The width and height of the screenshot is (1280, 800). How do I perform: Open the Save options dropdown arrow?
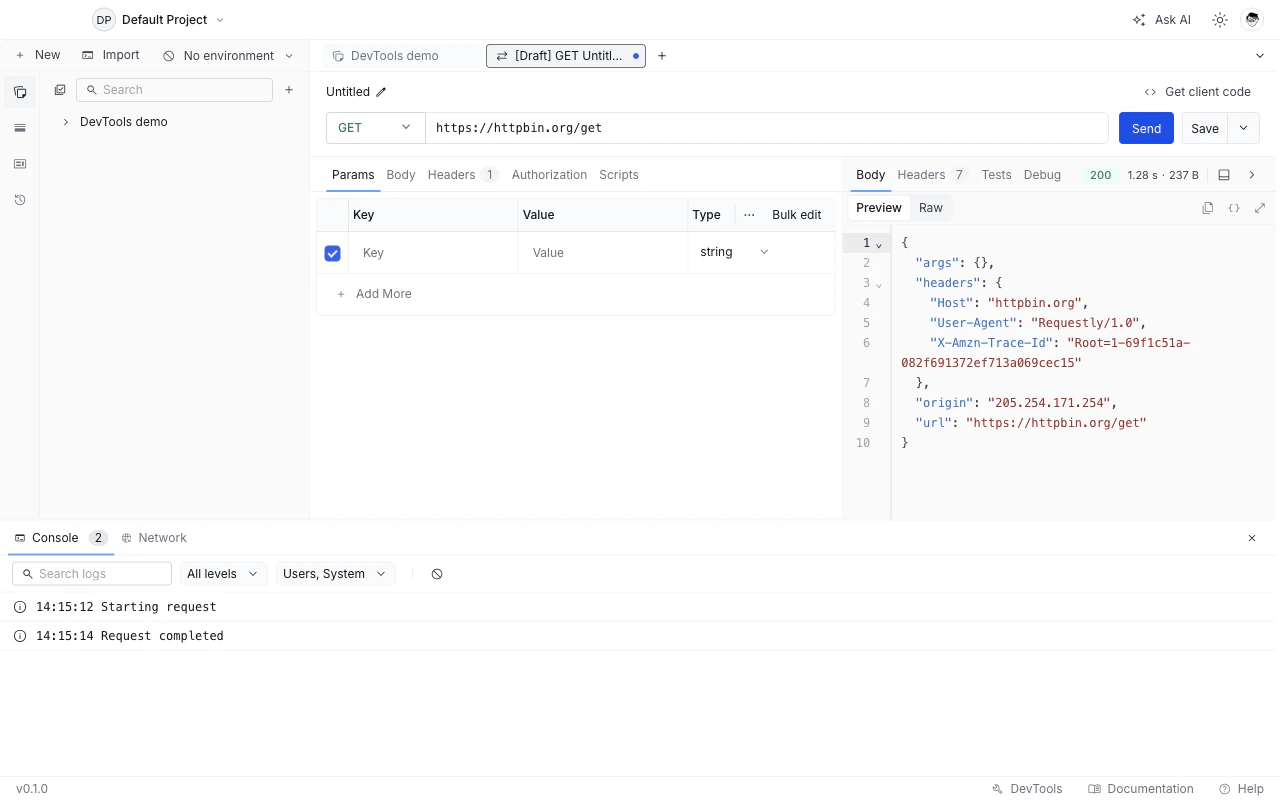[1243, 128]
